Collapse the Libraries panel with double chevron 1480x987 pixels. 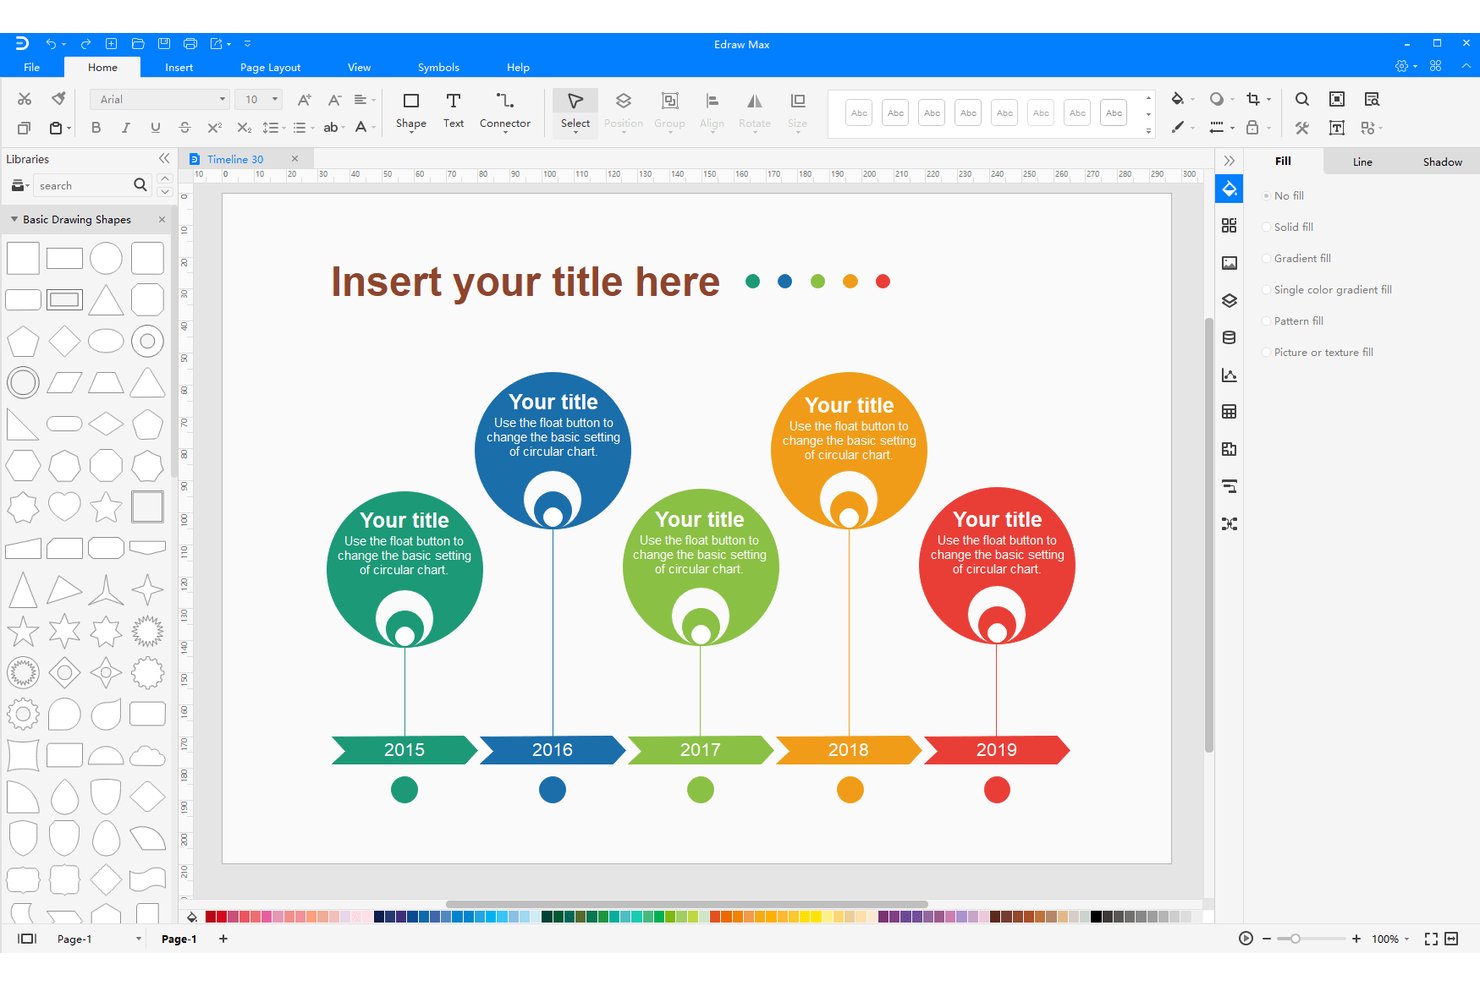(x=164, y=159)
